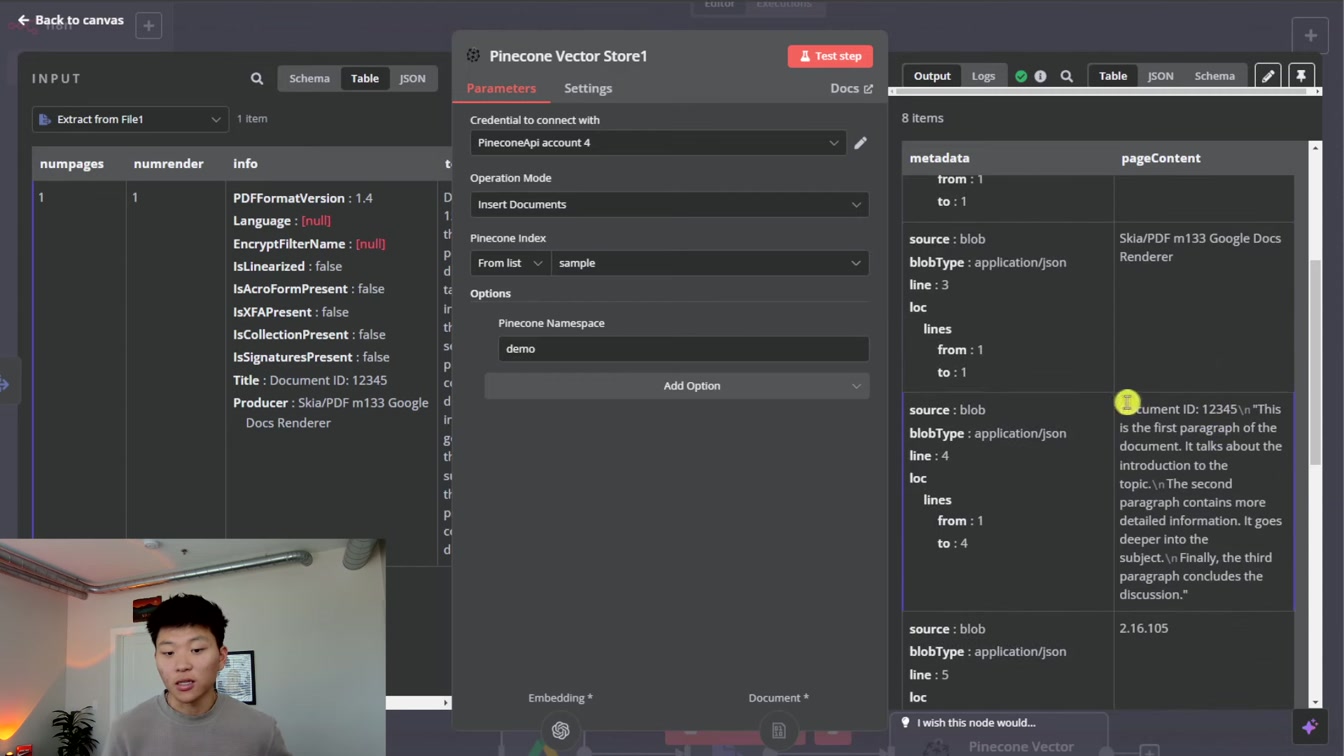The width and height of the screenshot is (1344, 756).
Task: Click the PDFFormatVersion : 1.4 value
Action: (x=303, y=198)
